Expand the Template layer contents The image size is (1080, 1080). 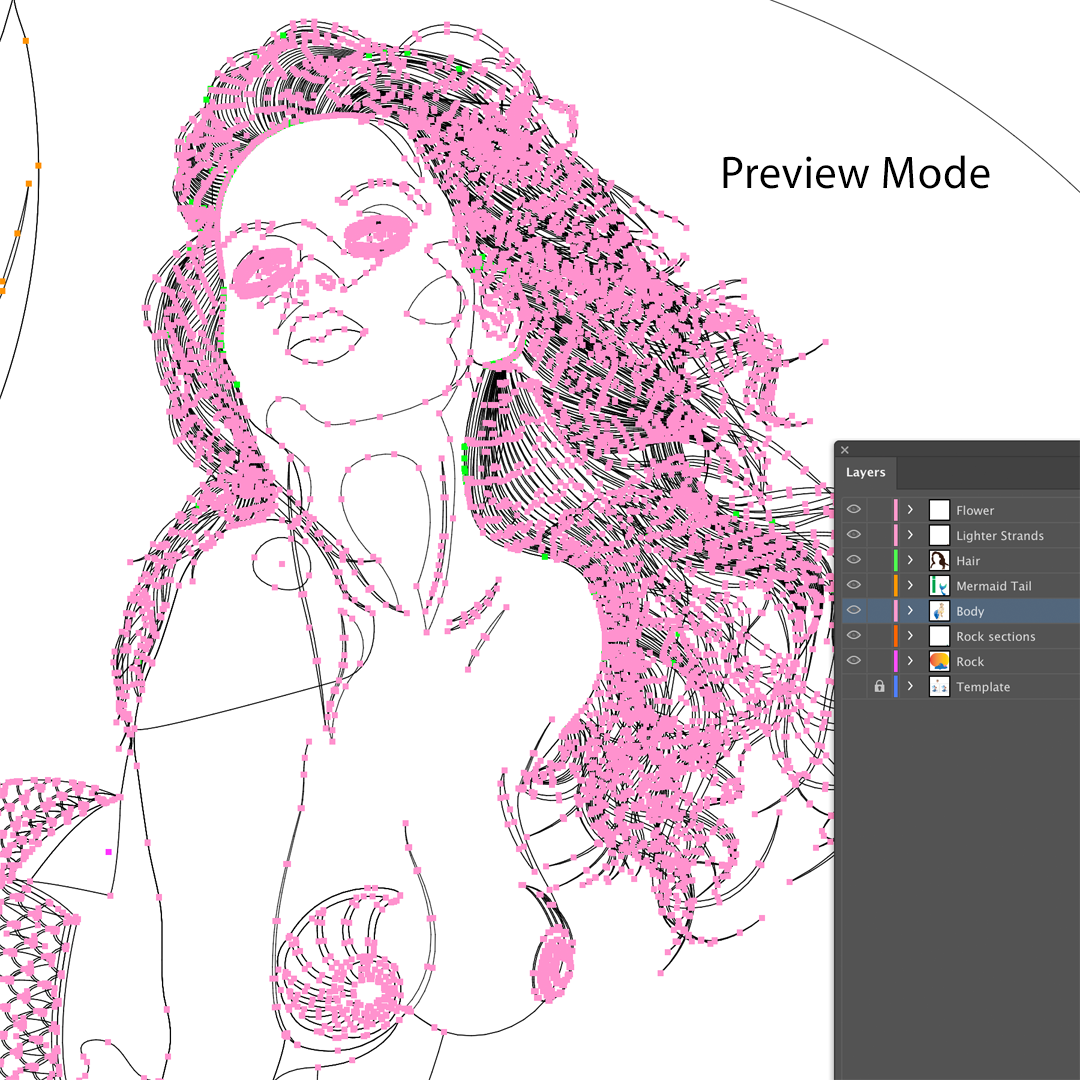(911, 686)
